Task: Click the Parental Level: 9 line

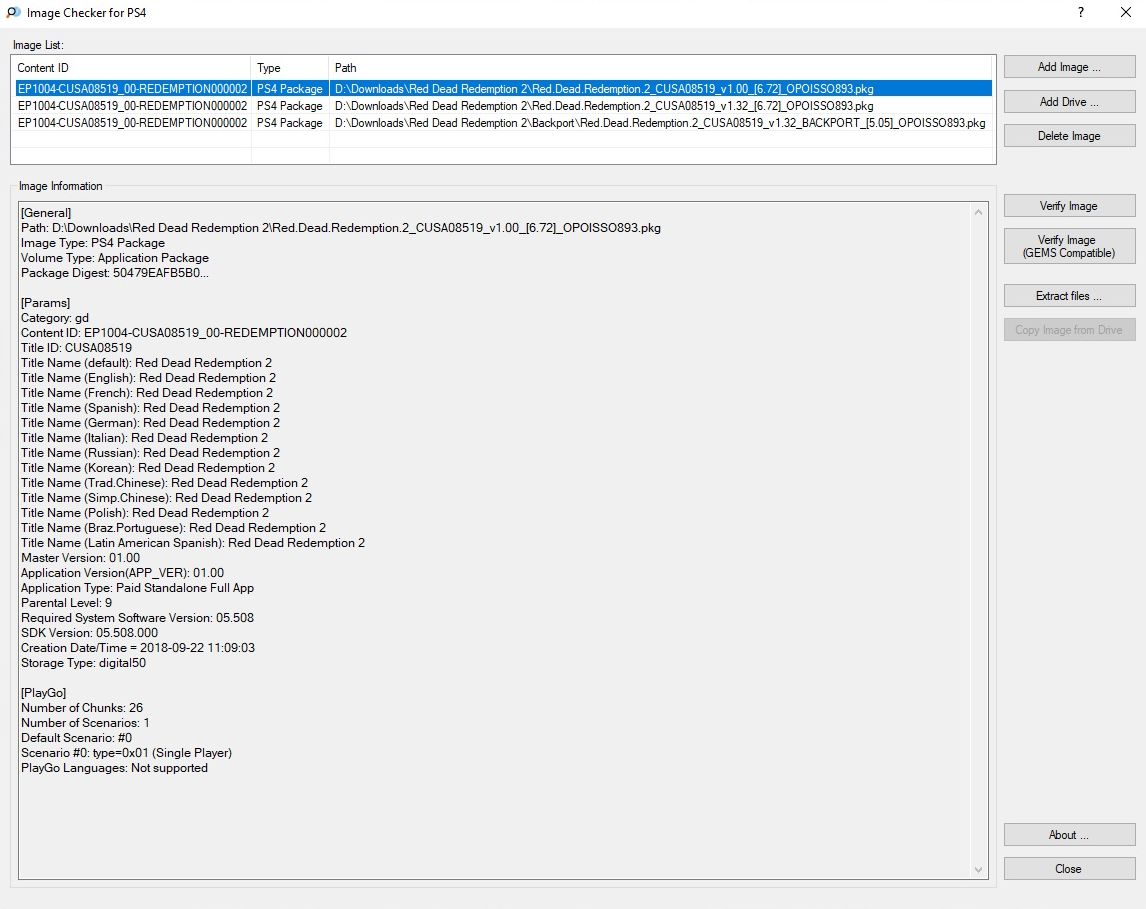Action: pyautogui.click(x=67, y=603)
